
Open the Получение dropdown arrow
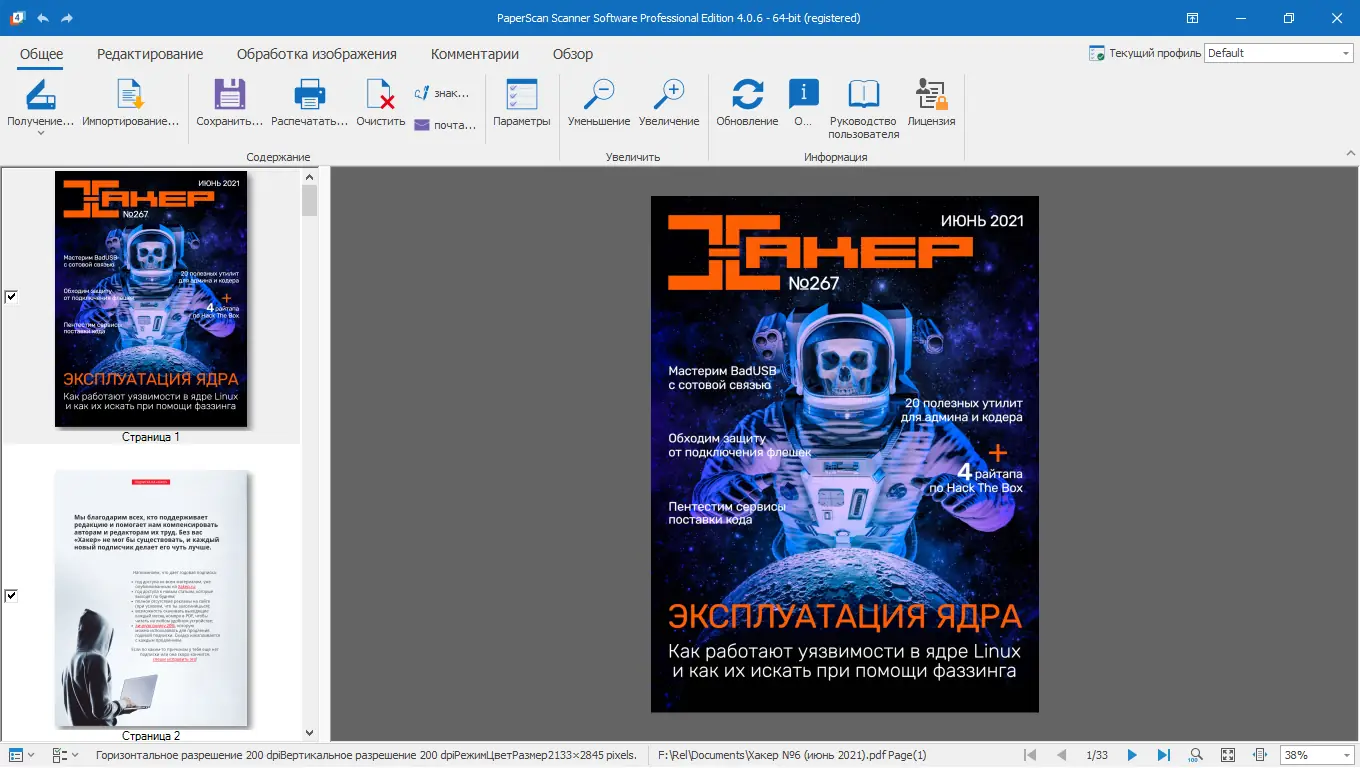click(41, 132)
